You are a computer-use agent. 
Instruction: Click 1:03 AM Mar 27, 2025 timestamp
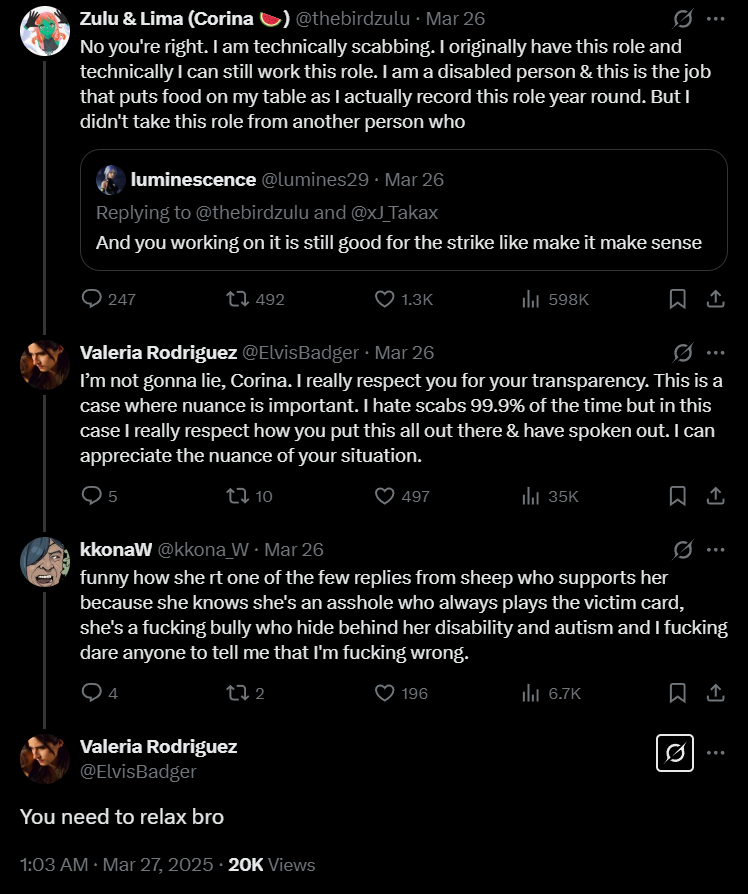click(x=116, y=864)
